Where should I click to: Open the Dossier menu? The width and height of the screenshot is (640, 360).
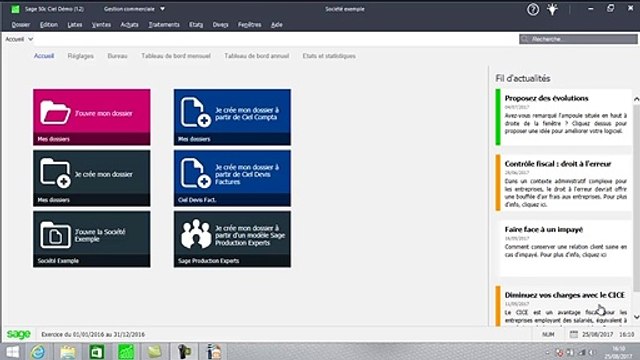[20, 24]
